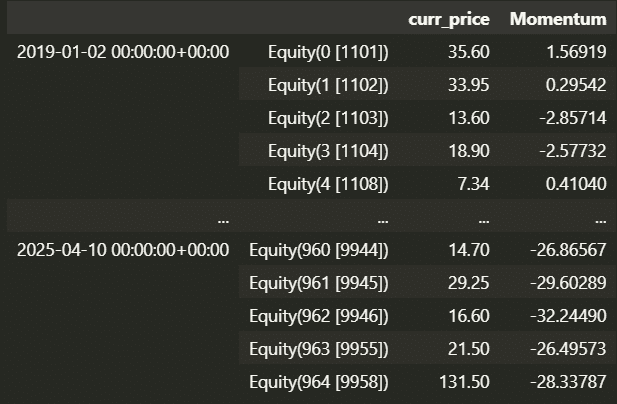Screen dimensions: 617x404
Task: Click the Equity(962 [9946]) row label
Action: pyautogui.click(x=318, y=315)
